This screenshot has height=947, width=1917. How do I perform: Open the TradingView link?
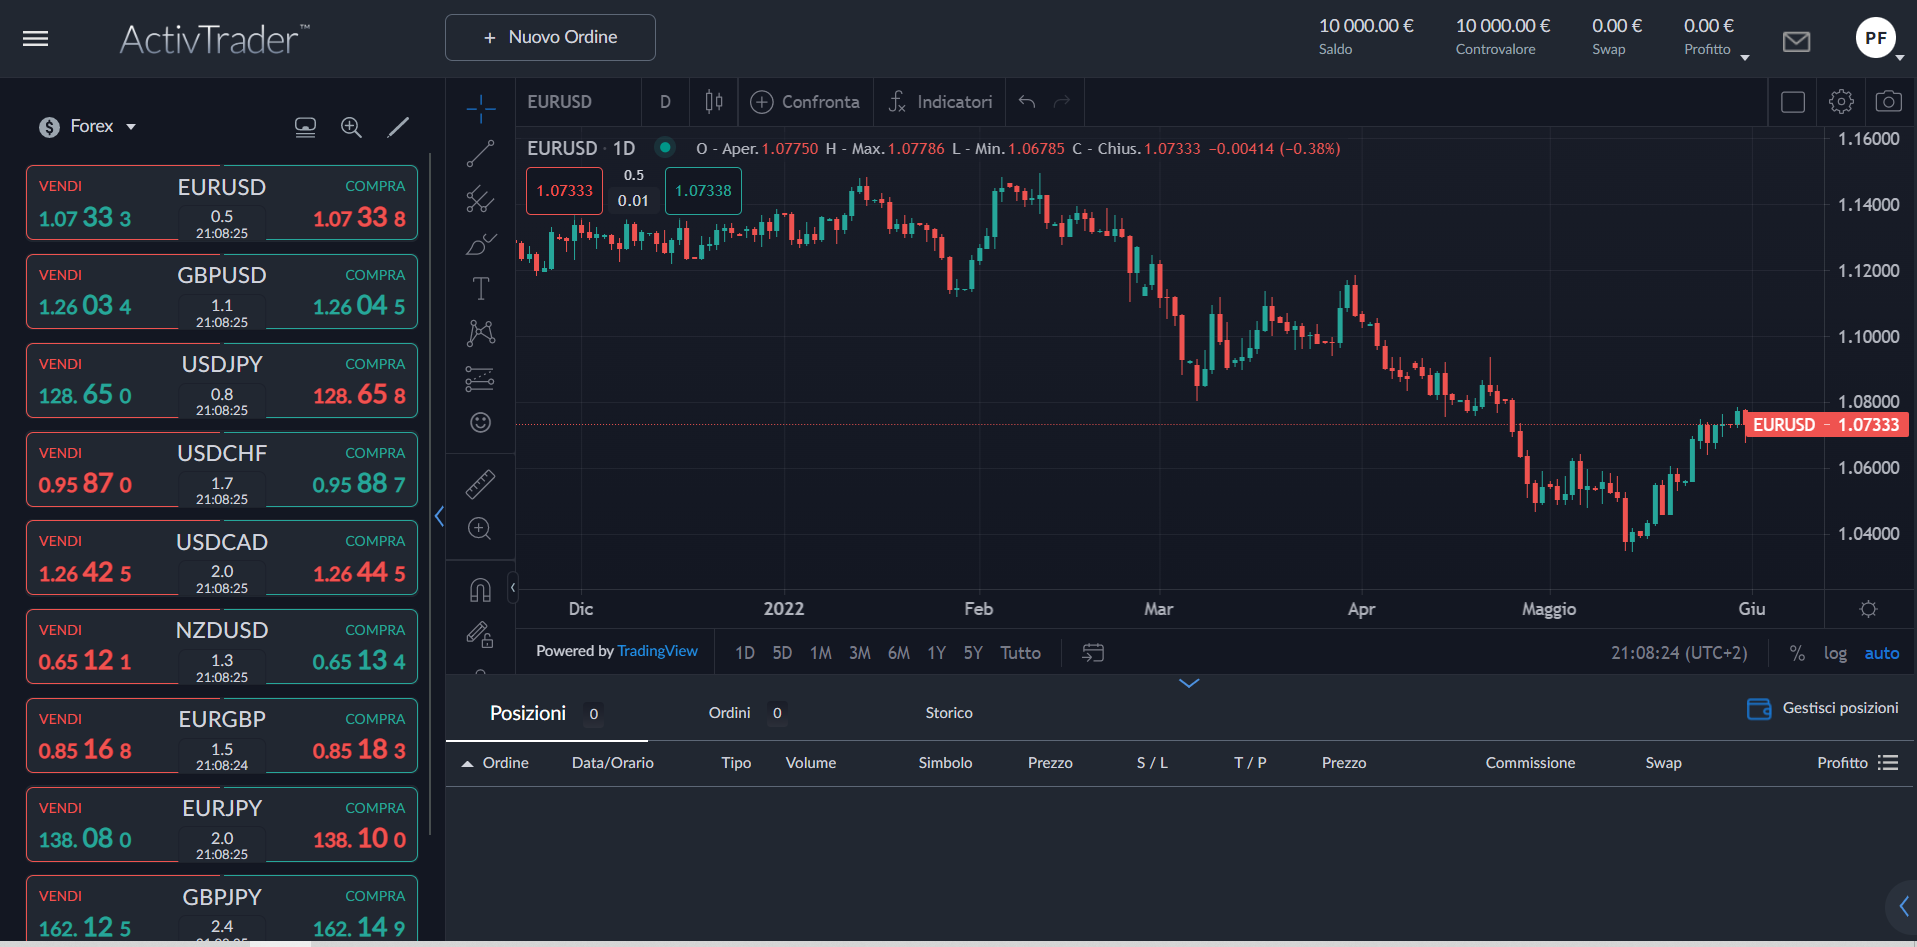[x=657, y=651]
